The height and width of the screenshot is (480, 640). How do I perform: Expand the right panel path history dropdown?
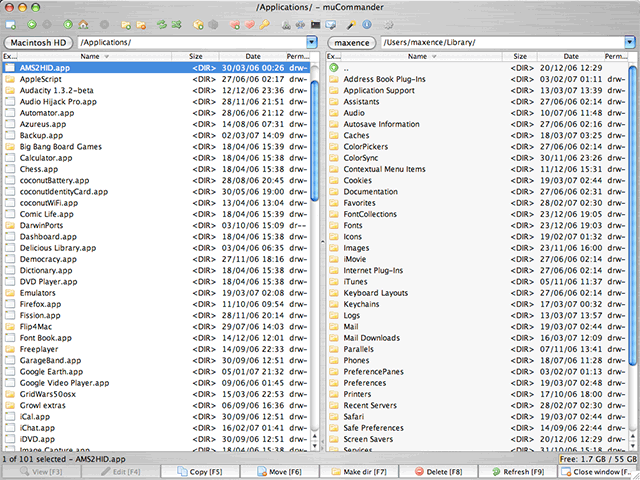pyautogui.click(x=630, y=42)
